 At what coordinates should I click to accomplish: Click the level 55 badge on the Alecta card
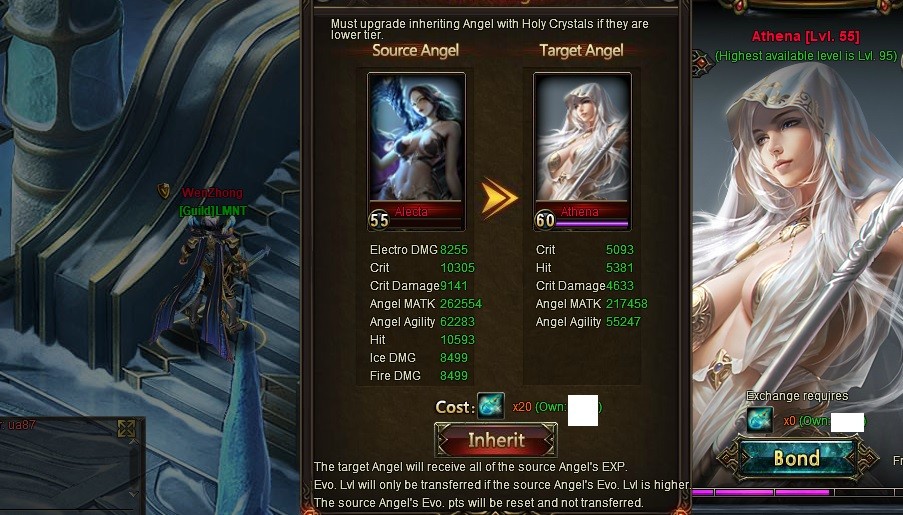click(x=379, y=220)
